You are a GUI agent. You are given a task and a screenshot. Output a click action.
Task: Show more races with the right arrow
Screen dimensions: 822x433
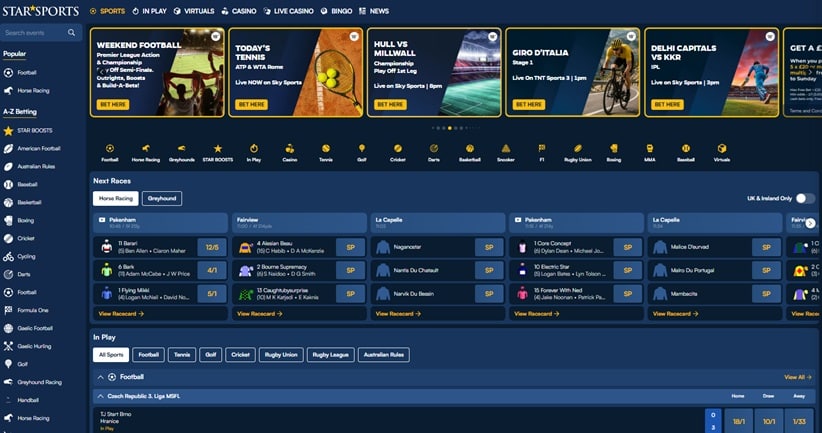(810, 223)
